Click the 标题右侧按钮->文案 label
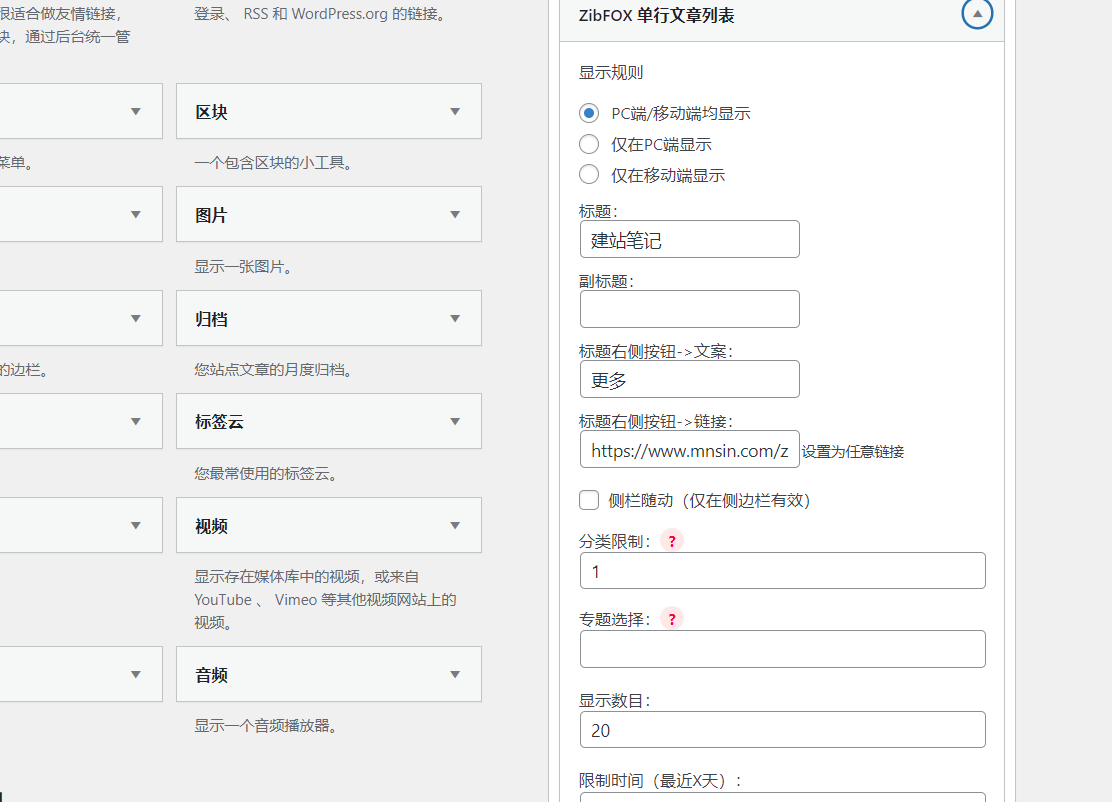This screenshot has width=1112, height=802. (656, 352)
